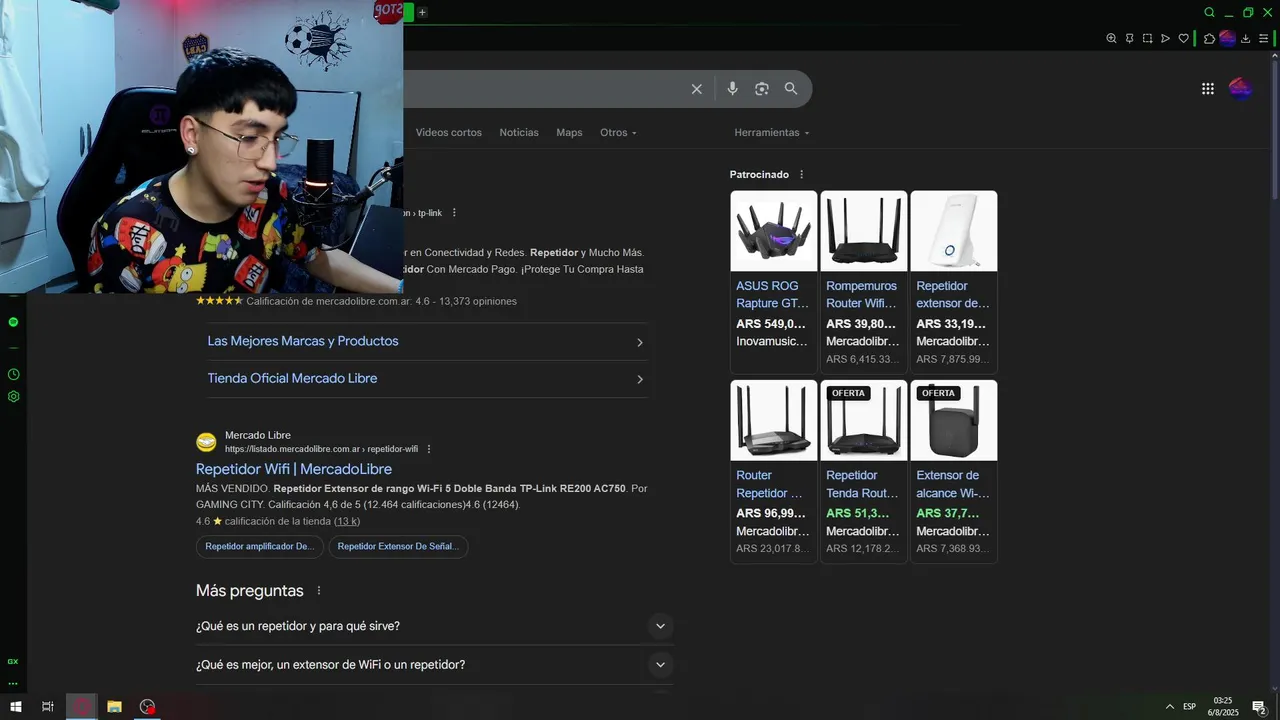
Task: Open the Rompemuros Router Wifi ad link
Action: [x=861, y=294]
